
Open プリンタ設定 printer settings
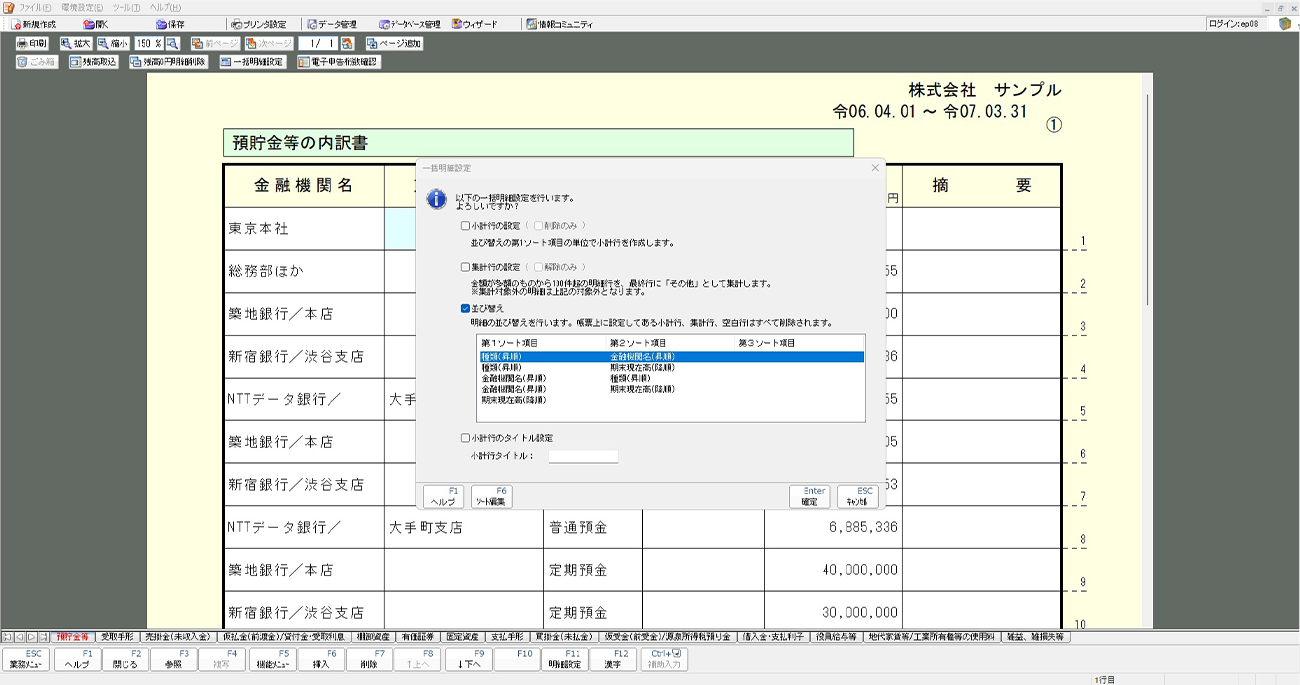pos(258,24)
